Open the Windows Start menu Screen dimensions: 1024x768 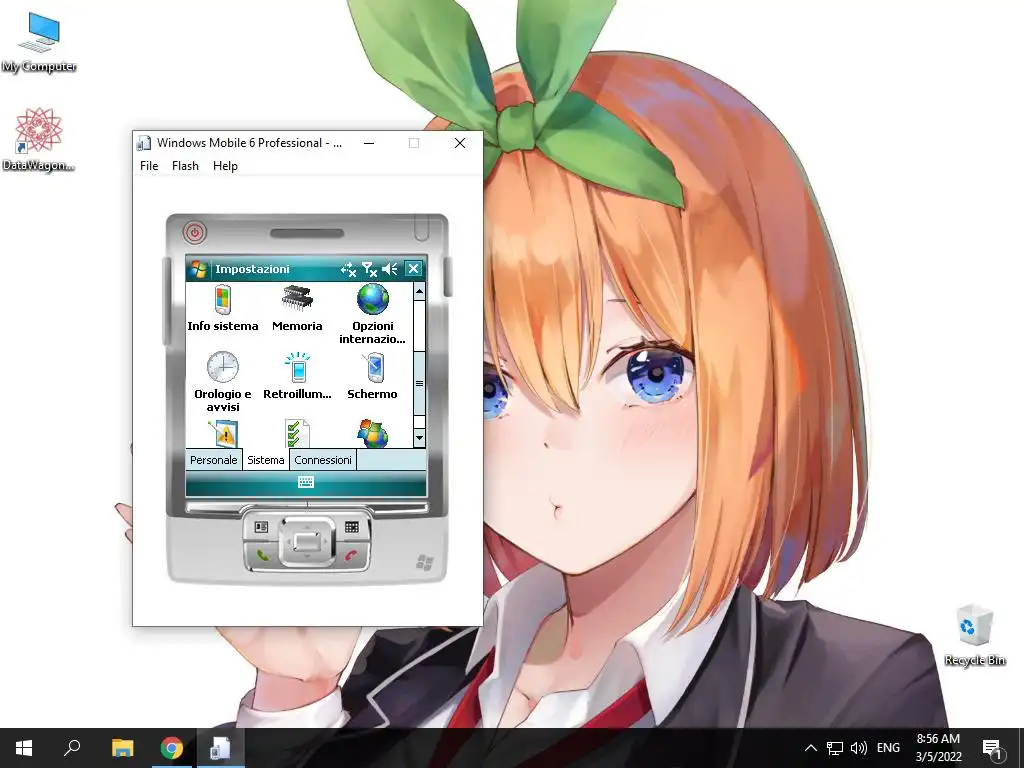click(24, 748)
